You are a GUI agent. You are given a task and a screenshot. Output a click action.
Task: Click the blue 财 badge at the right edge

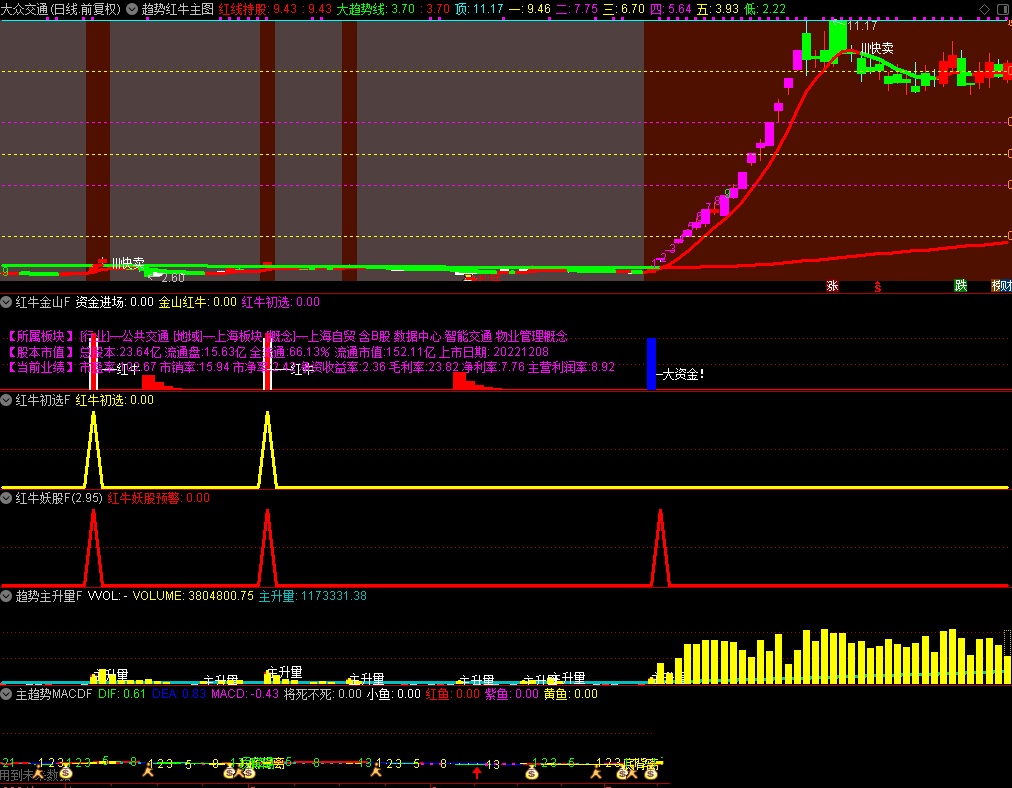(1006, 286)
